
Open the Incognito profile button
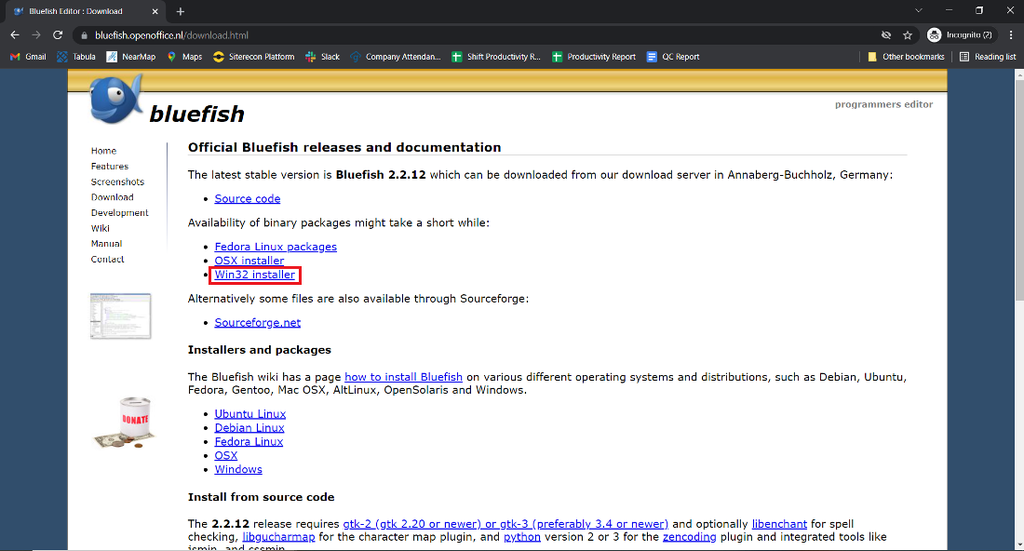(961, 35)
